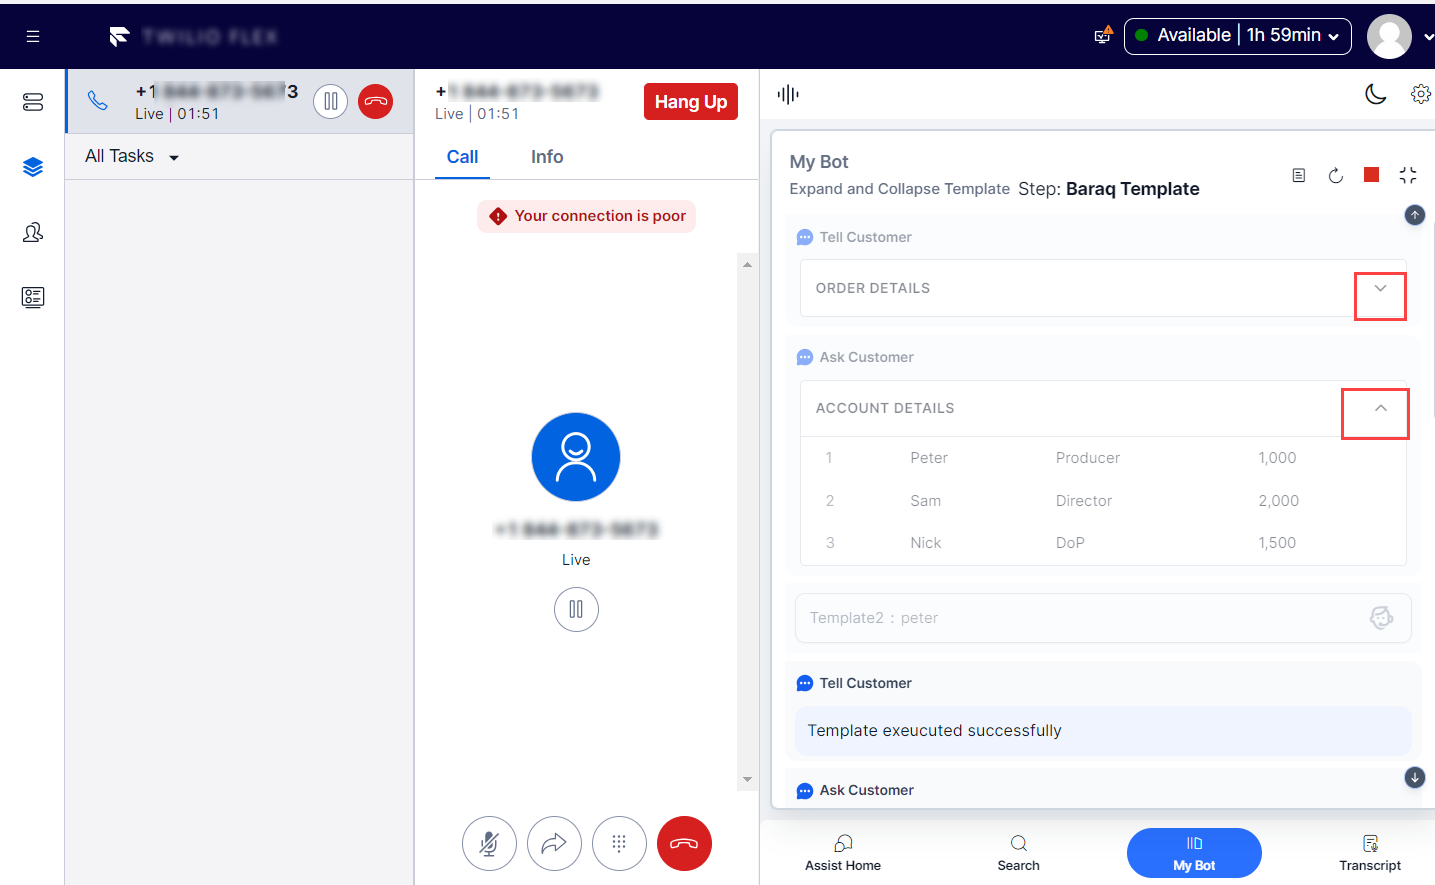Collapse the ACCOUNT DETAILS section
Screen dimensions: 1435x885
1380,409
